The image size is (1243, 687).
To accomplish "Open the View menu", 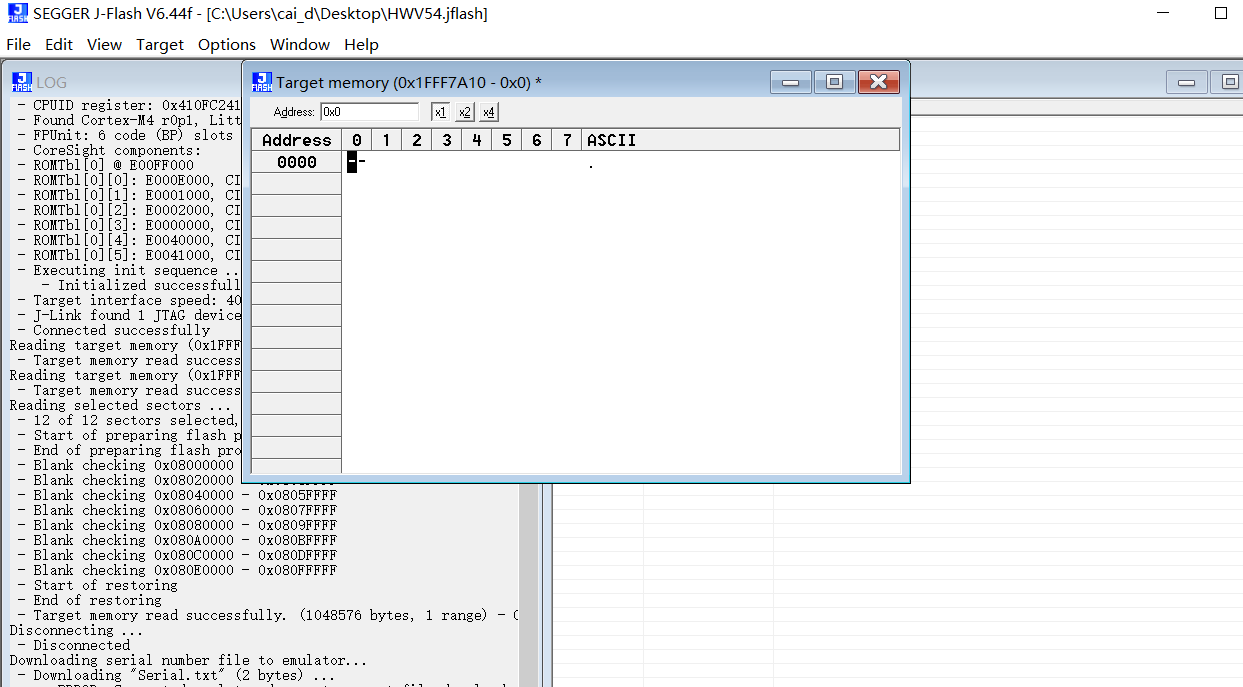I will (104, 44).
